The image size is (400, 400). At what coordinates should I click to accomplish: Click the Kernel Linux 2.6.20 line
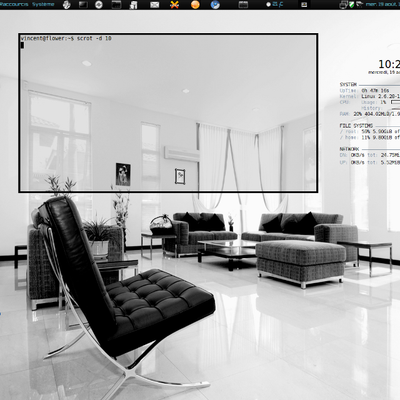(370, 96)
